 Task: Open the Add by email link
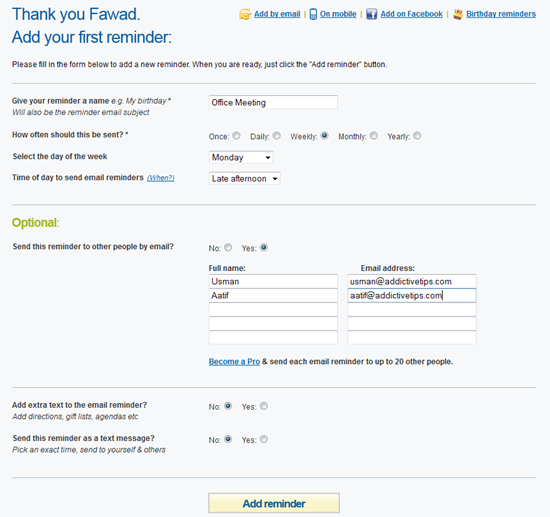click(x=277, y=14)
